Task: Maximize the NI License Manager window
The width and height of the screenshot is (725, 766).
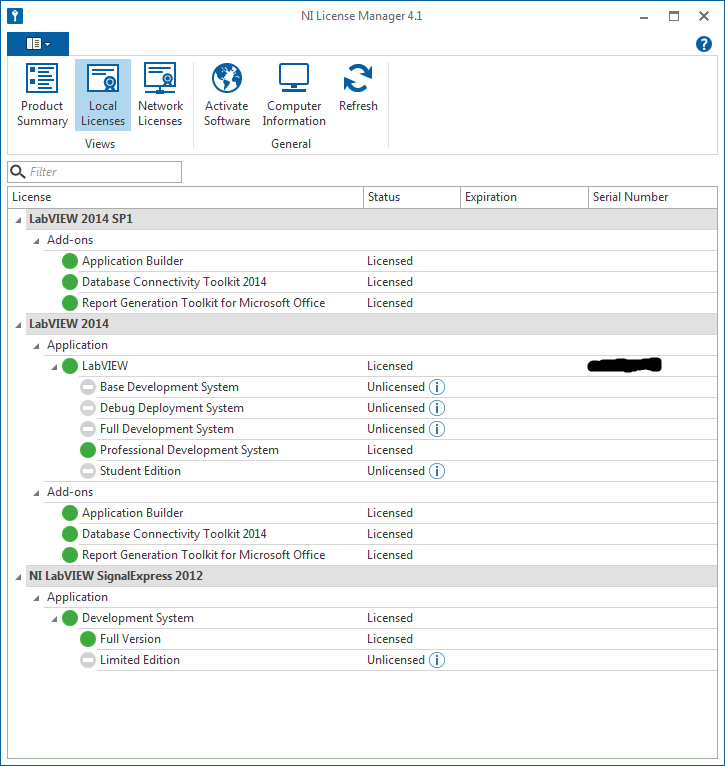Action: tap(674, 16)
